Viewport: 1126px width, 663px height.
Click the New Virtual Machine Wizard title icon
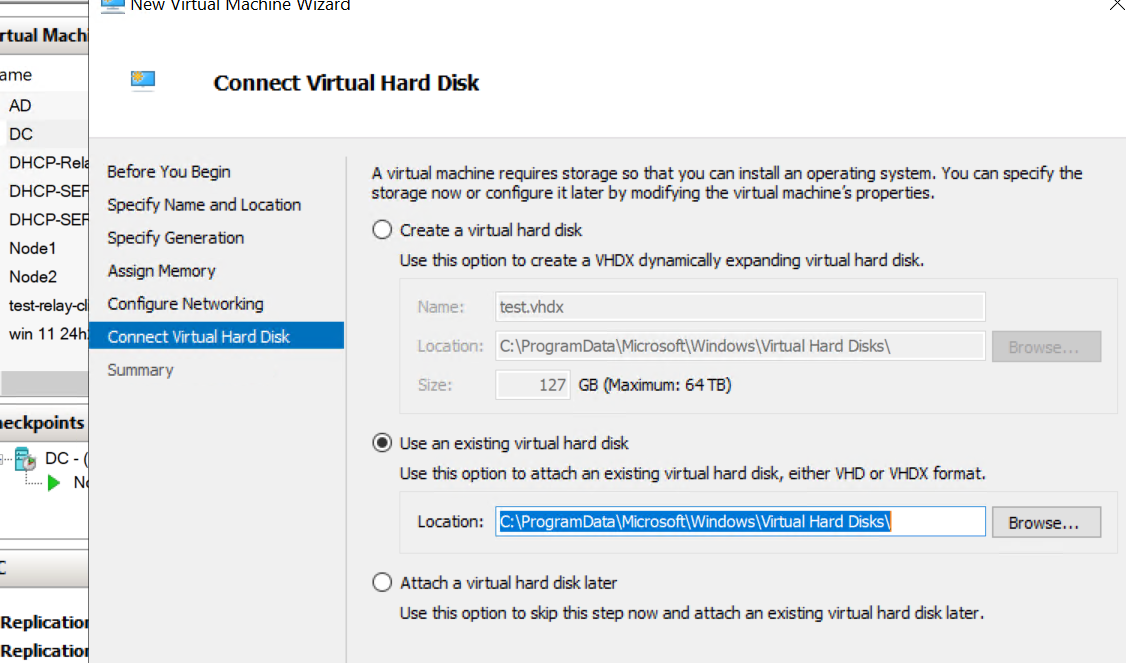click(x=112, y=5)
